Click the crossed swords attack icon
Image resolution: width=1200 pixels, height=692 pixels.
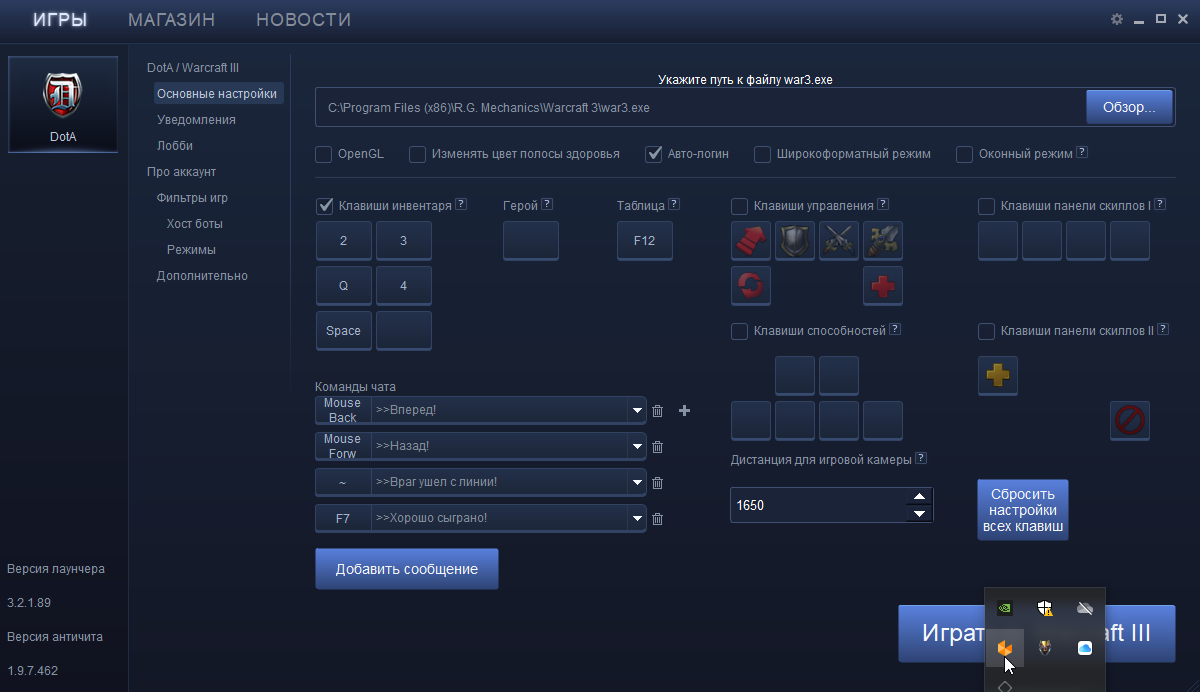839,241
